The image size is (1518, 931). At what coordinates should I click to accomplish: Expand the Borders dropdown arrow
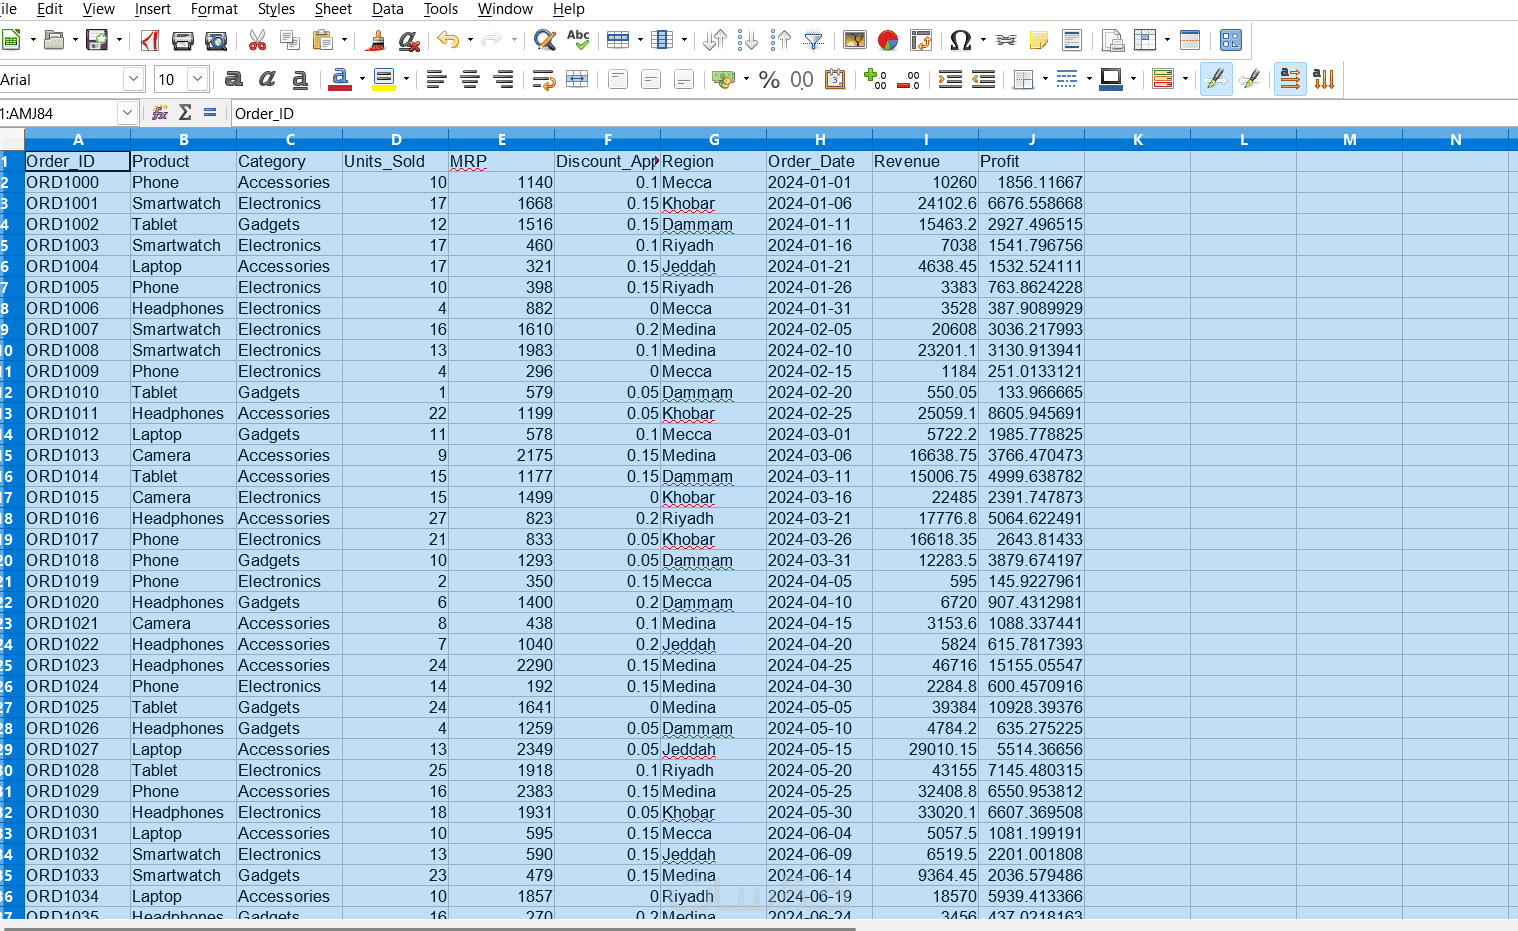tap(1045, 79)
